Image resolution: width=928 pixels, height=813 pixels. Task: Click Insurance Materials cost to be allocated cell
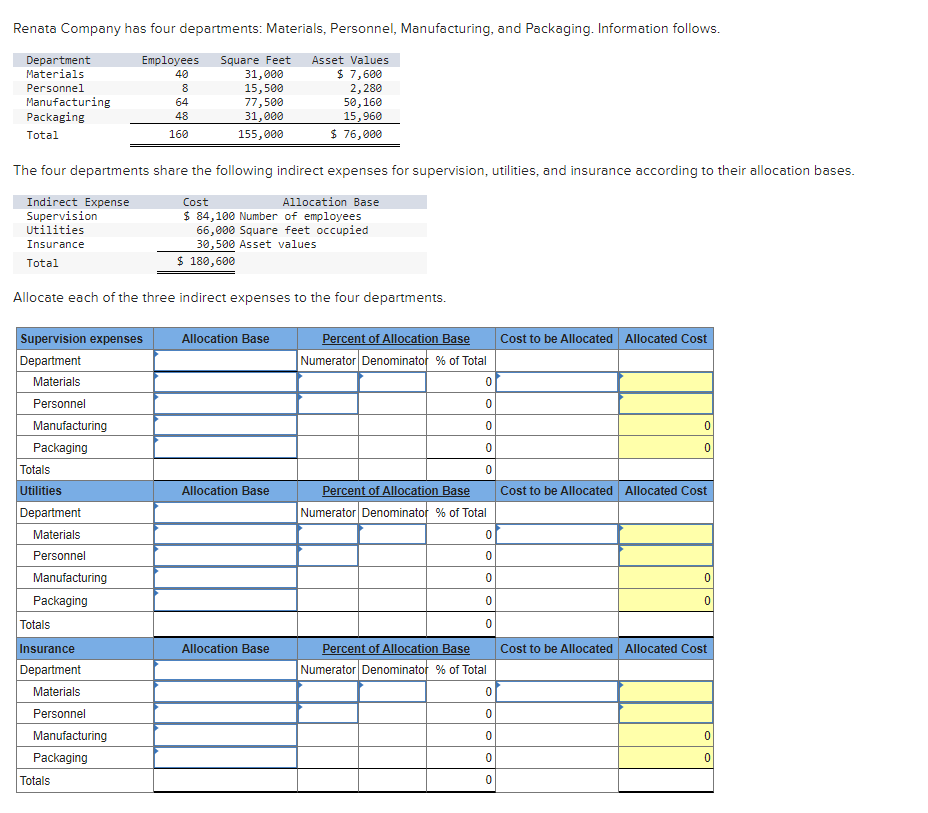point(557,692)
